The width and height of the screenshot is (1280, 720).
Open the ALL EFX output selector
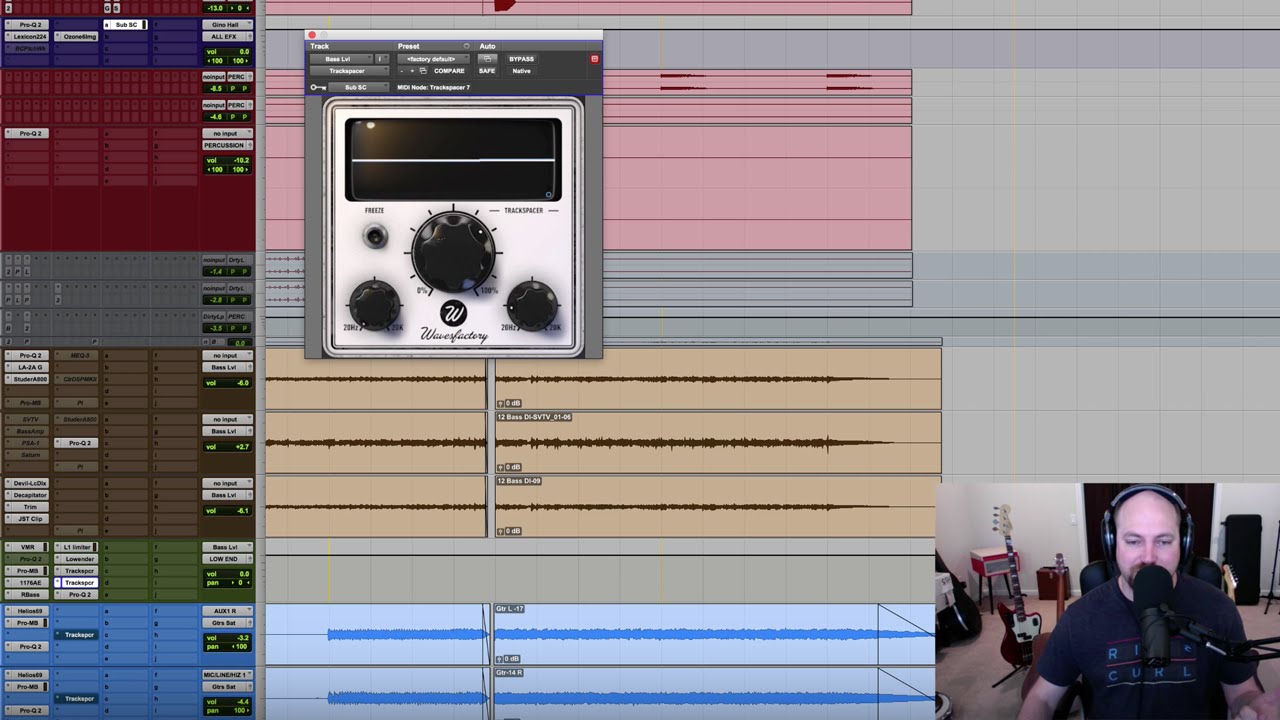click(226, 37)
